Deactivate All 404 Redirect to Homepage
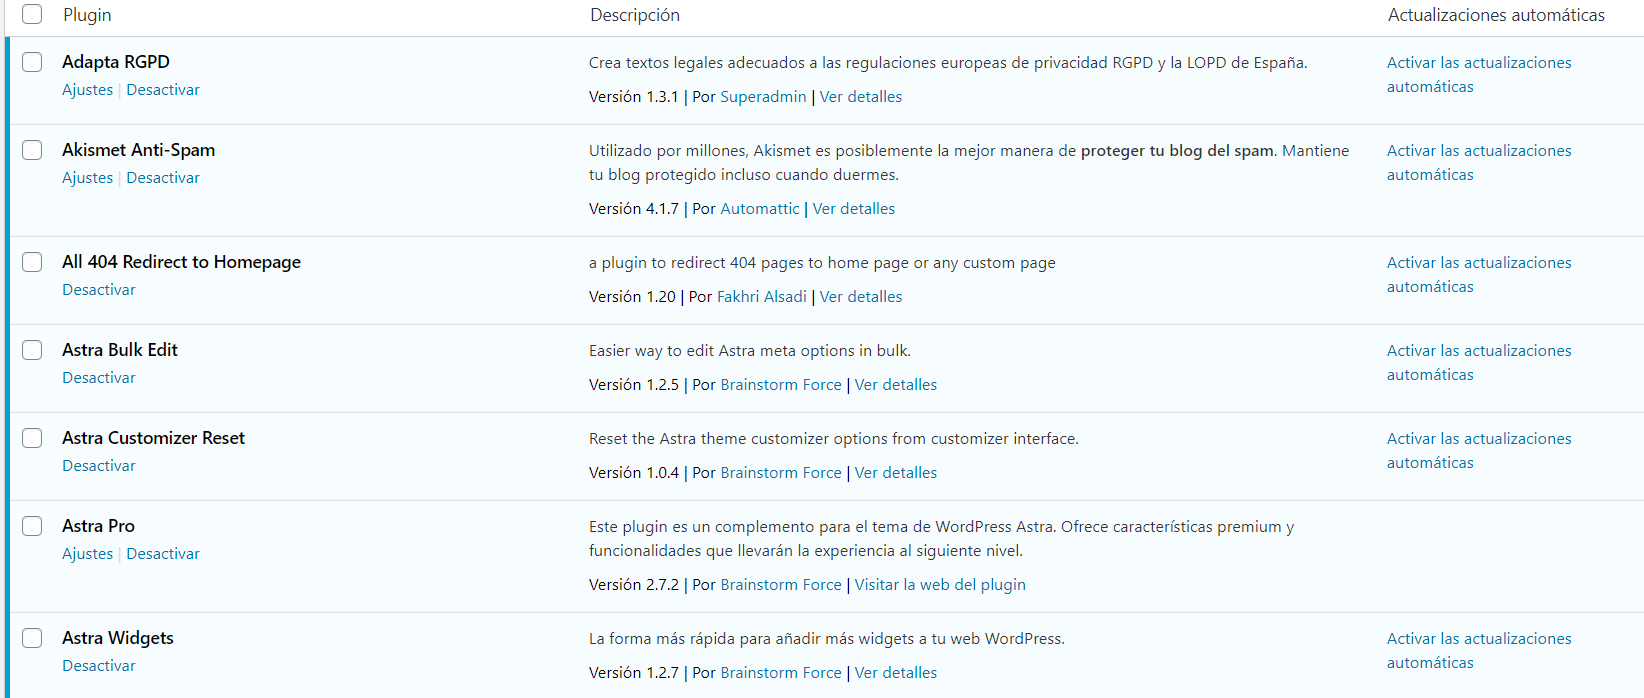Viewport: 1644px width, 698px height. (x=99, y=290)
